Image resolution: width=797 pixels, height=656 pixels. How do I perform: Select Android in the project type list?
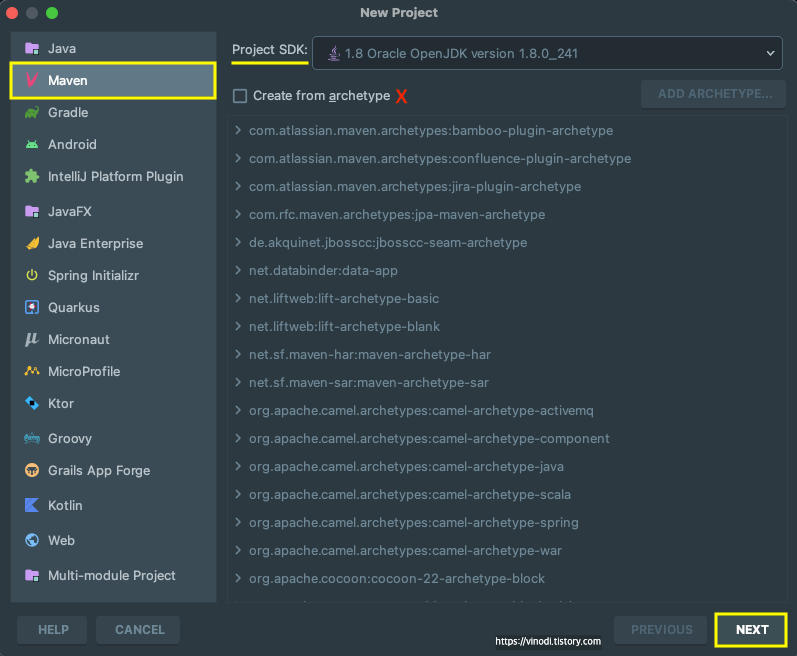113,144
